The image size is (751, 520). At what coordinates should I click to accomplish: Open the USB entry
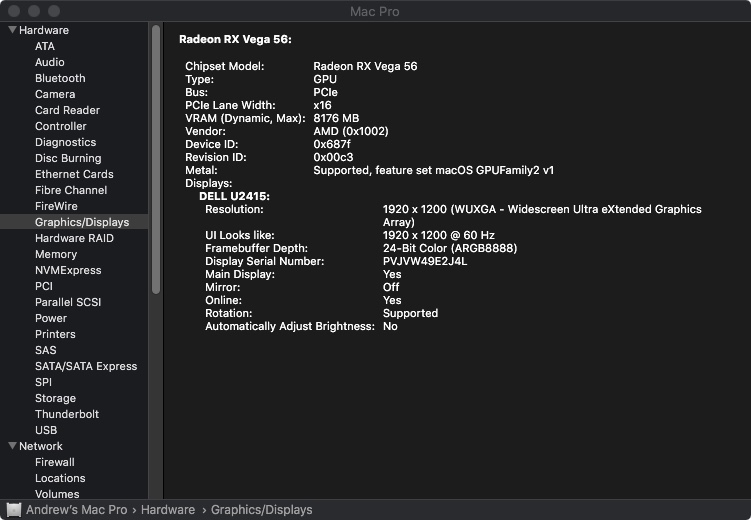pyautogui.click(x=46, y=430)
